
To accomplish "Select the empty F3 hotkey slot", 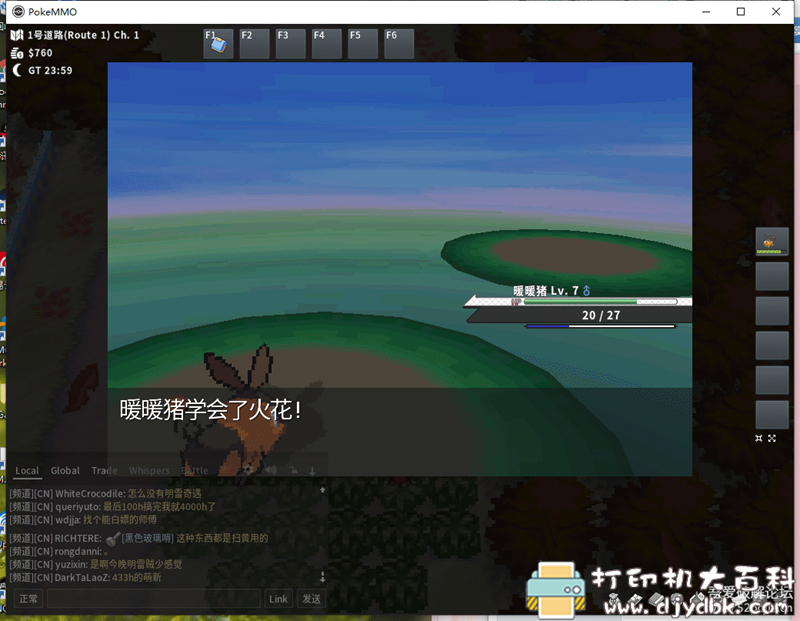I will (x=291, y=43).
